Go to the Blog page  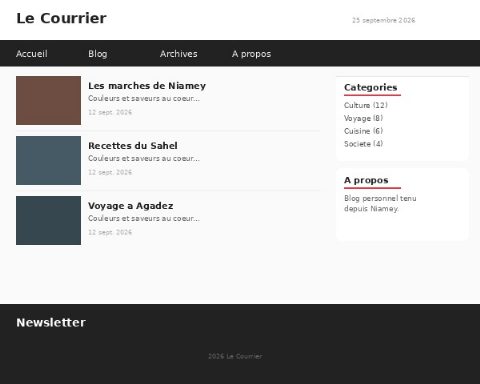coord(98,54)
